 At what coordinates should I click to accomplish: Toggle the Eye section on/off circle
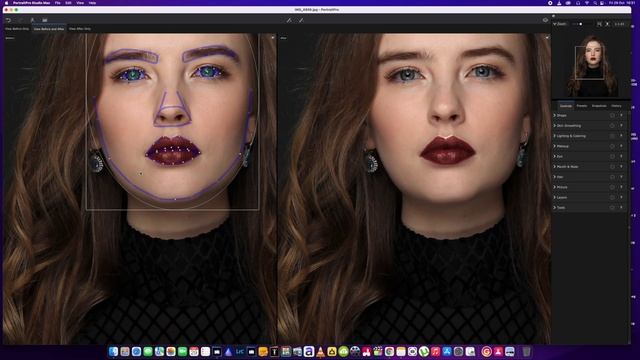(x=612, y=156)
